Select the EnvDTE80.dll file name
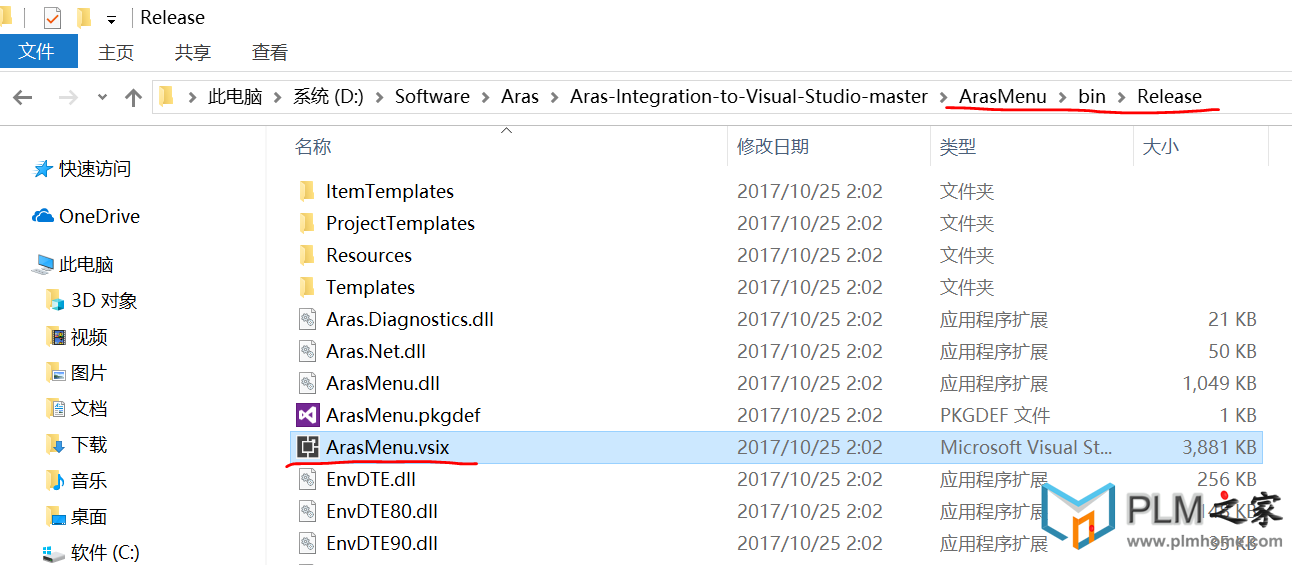This screenshot has height=565, width=1292. click(x=382, y=511)
